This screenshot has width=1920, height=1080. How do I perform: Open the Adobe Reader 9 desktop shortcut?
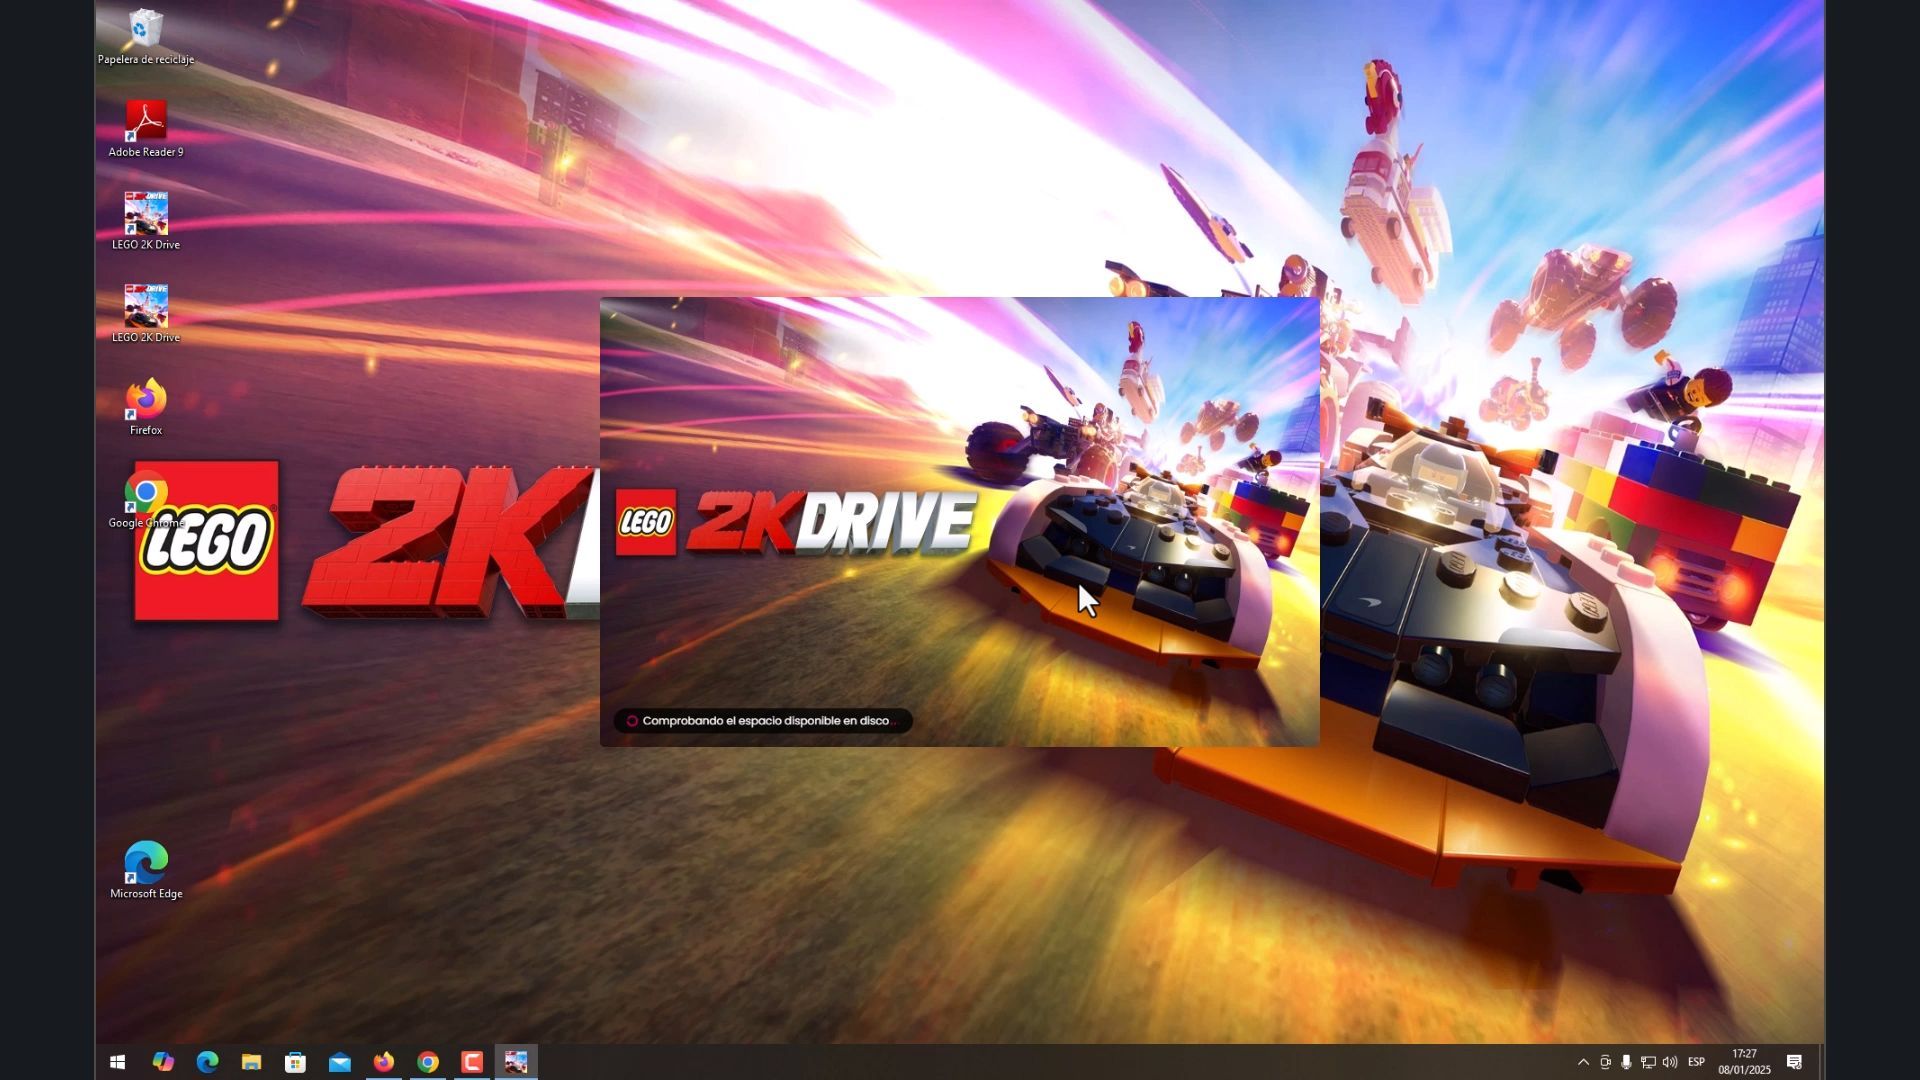tap(146, 129)
